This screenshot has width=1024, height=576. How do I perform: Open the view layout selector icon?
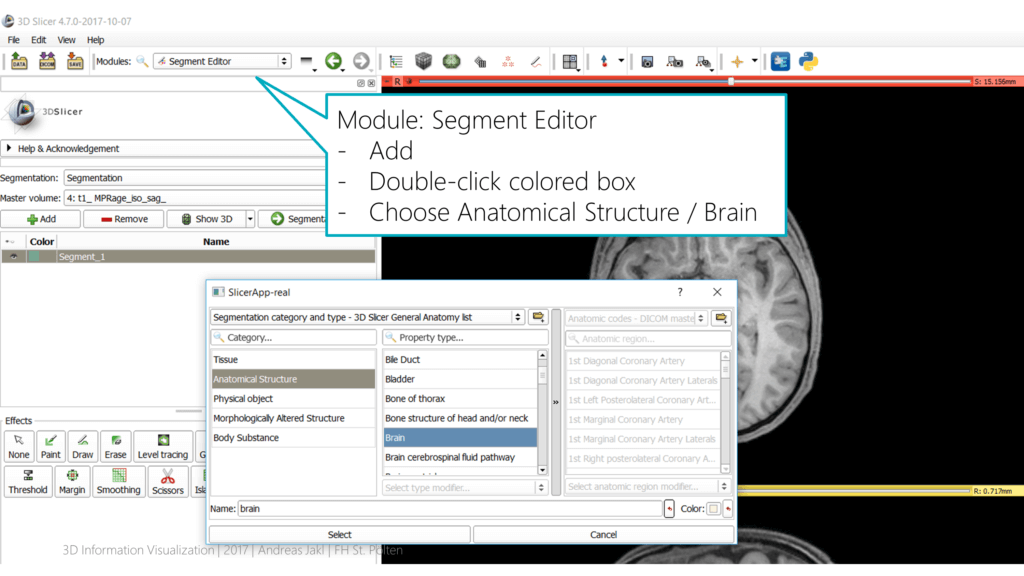coord(570,62)
